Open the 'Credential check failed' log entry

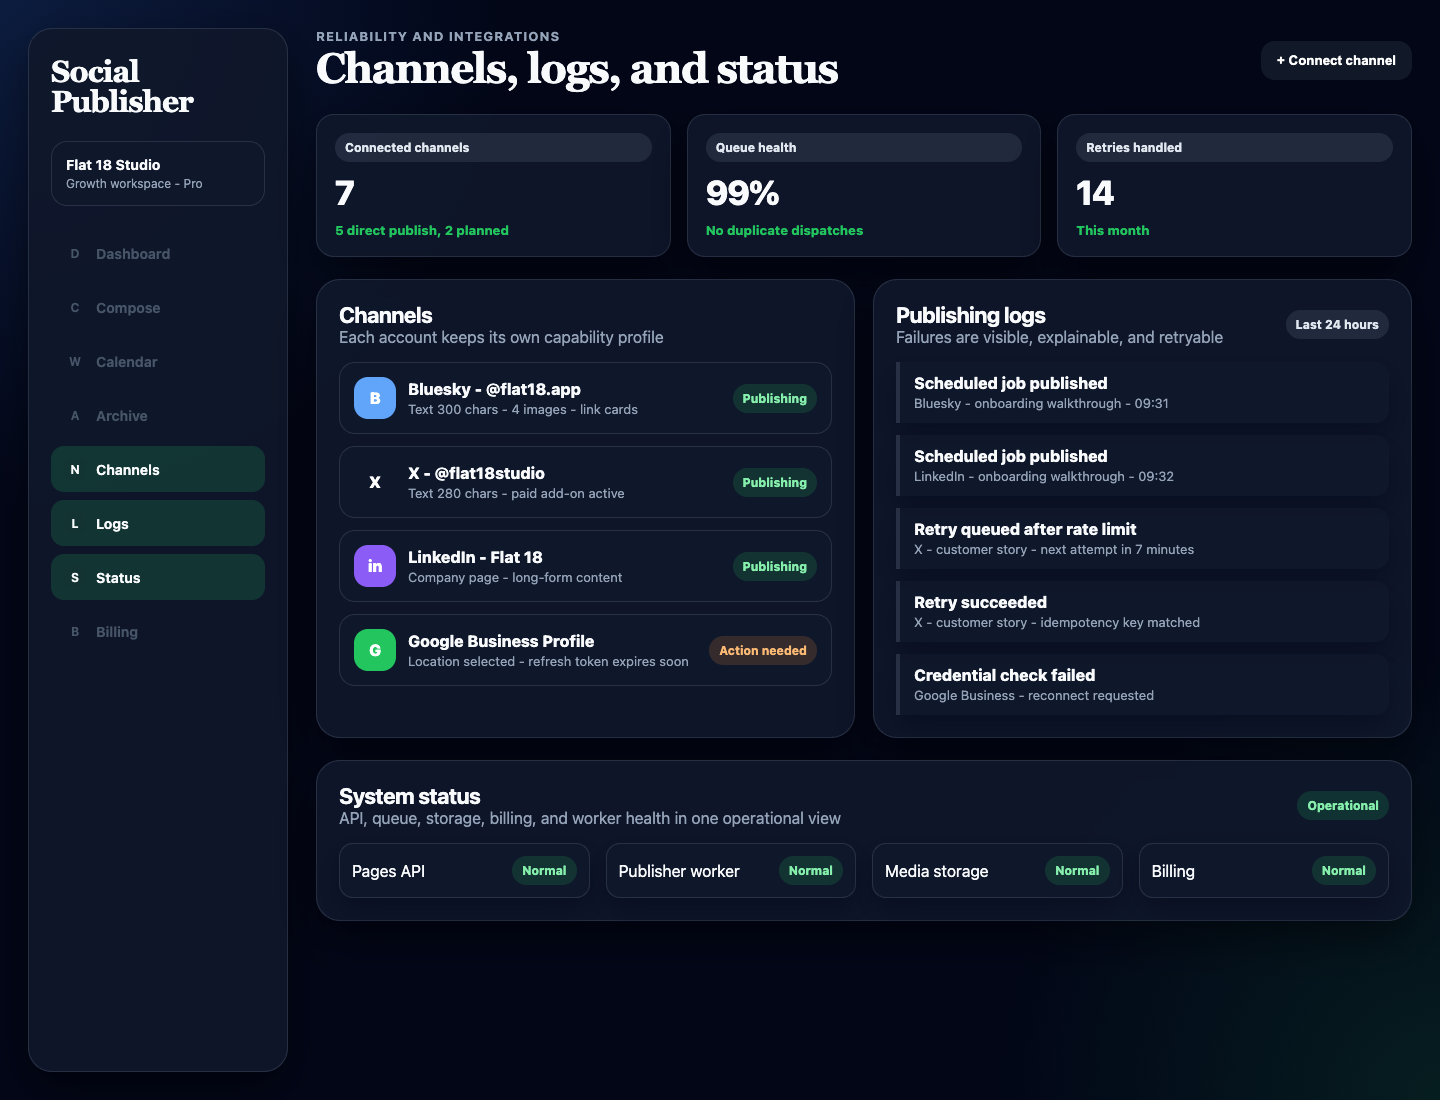(1142, 684)
